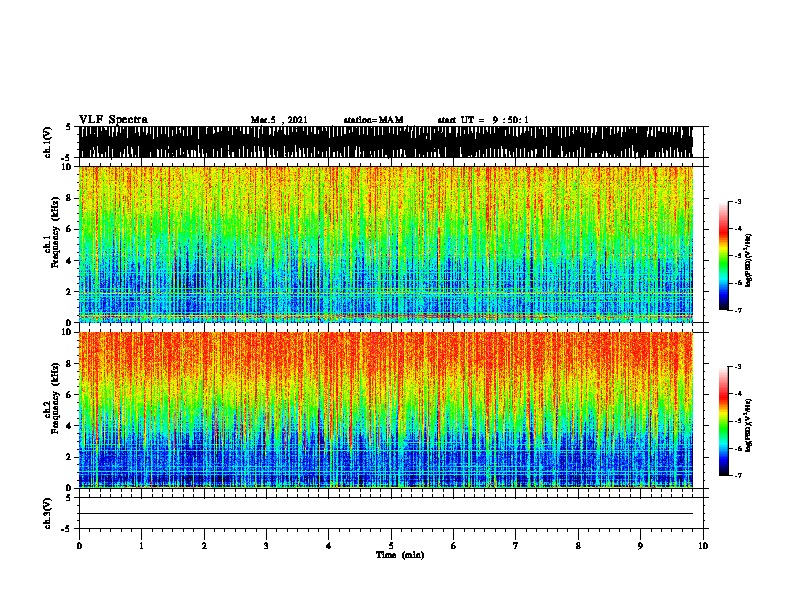Viewport: 792px width, 612px height.
Task: Click the "station=MAM" header label
Action: (x=373, y=120)
